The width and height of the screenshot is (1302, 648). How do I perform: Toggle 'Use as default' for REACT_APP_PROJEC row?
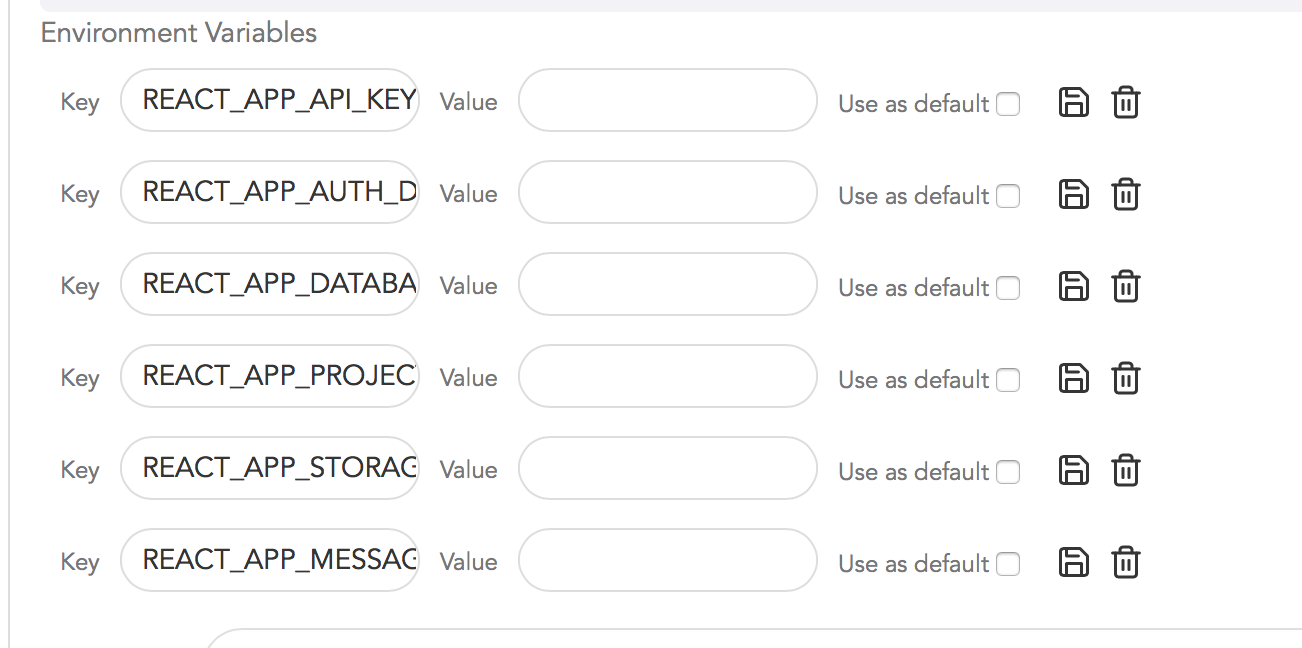coord(1008,380)
